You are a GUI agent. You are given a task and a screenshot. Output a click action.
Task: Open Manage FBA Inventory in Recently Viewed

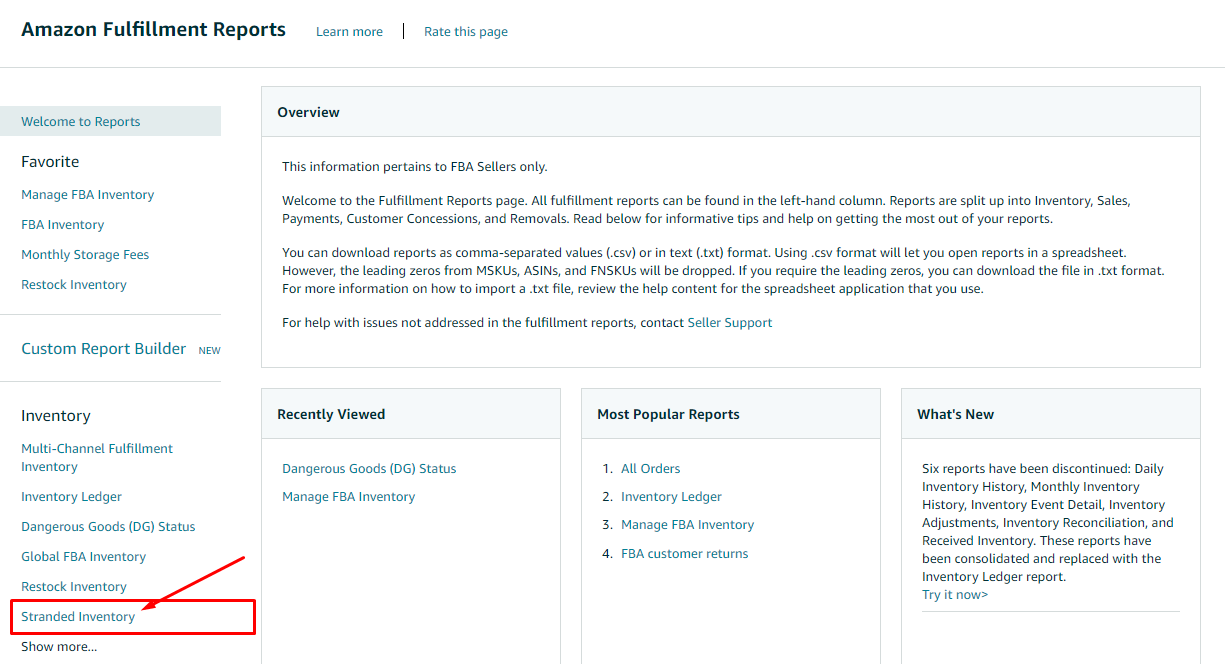click(348, 497)
